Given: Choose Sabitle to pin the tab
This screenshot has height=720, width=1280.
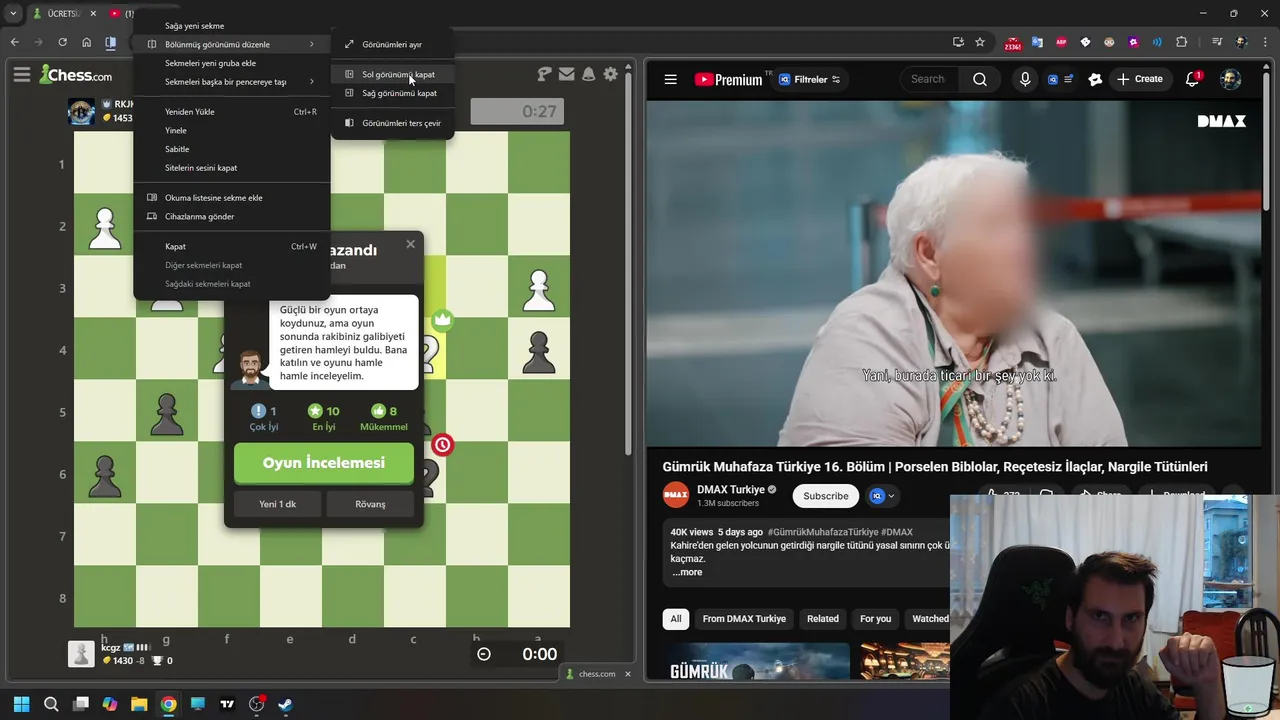Looking at the screenshot, I should click(232, 149).
